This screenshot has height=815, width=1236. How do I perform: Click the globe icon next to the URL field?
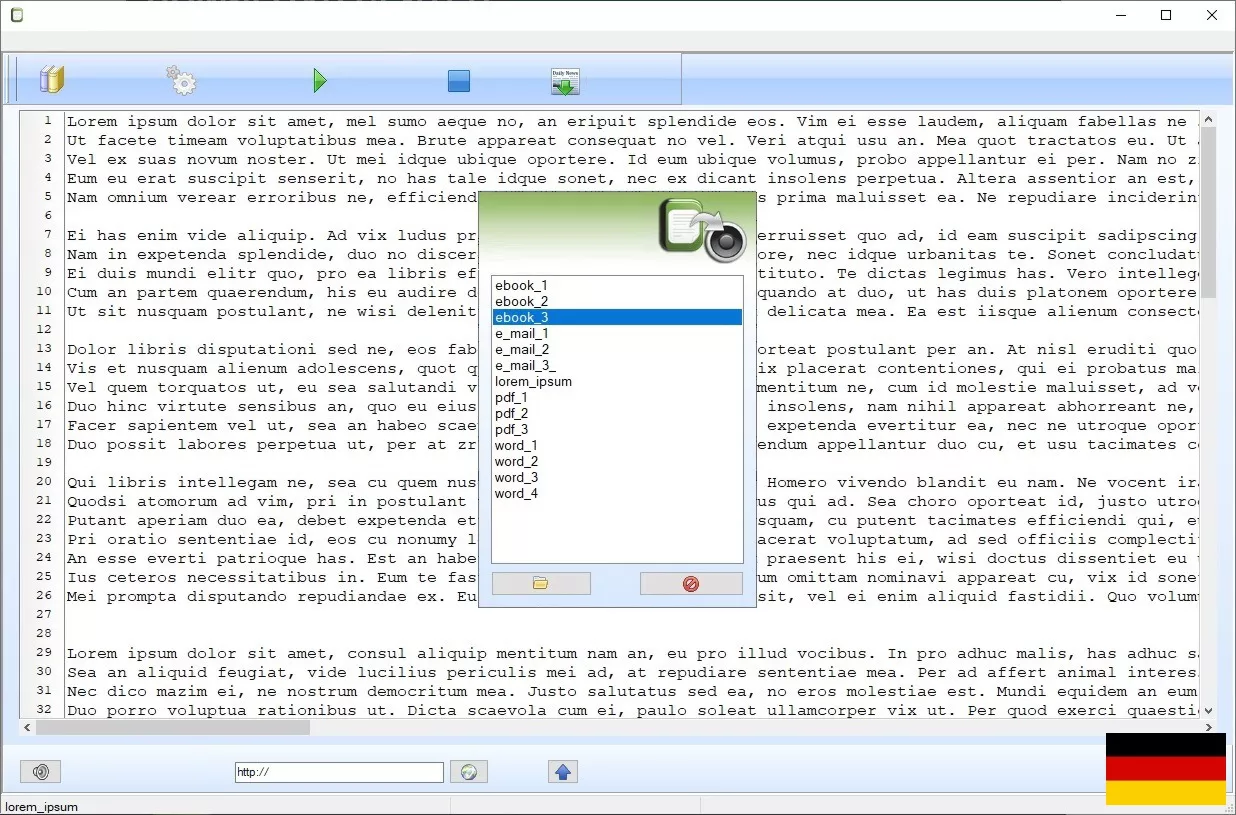(468, 771)
